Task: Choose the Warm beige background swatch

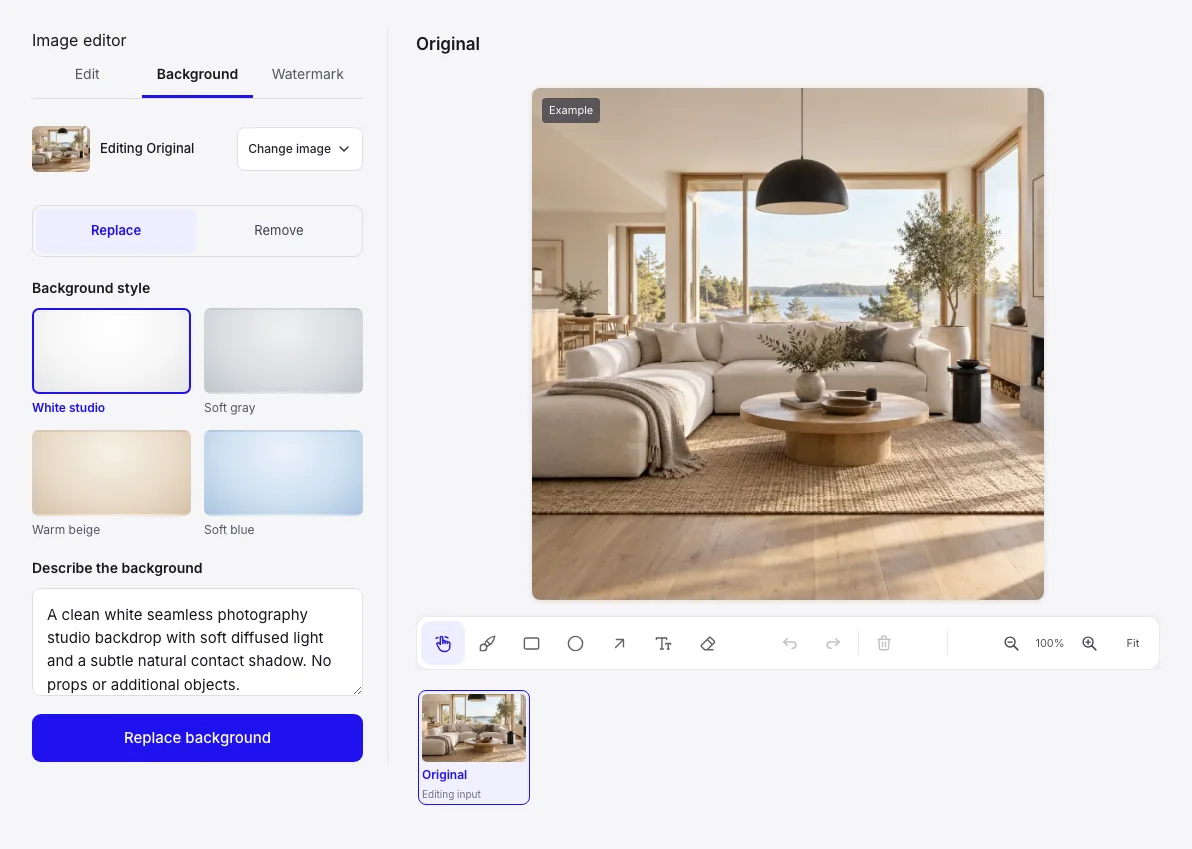Action: tap(111, 473)
